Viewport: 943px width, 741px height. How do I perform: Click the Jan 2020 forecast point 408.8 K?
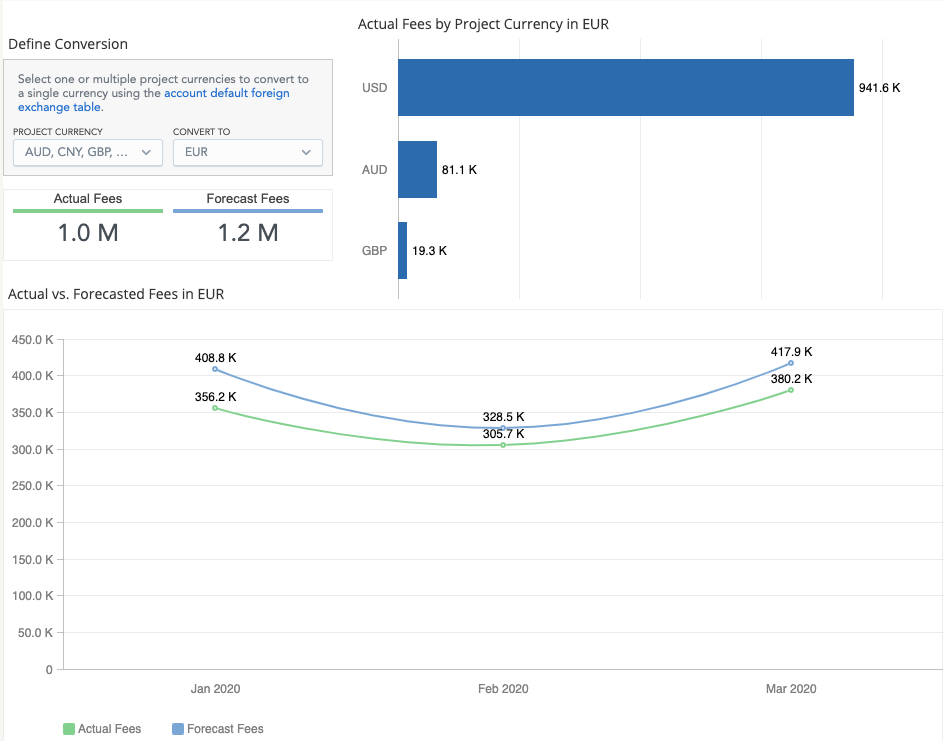point(215,369)
